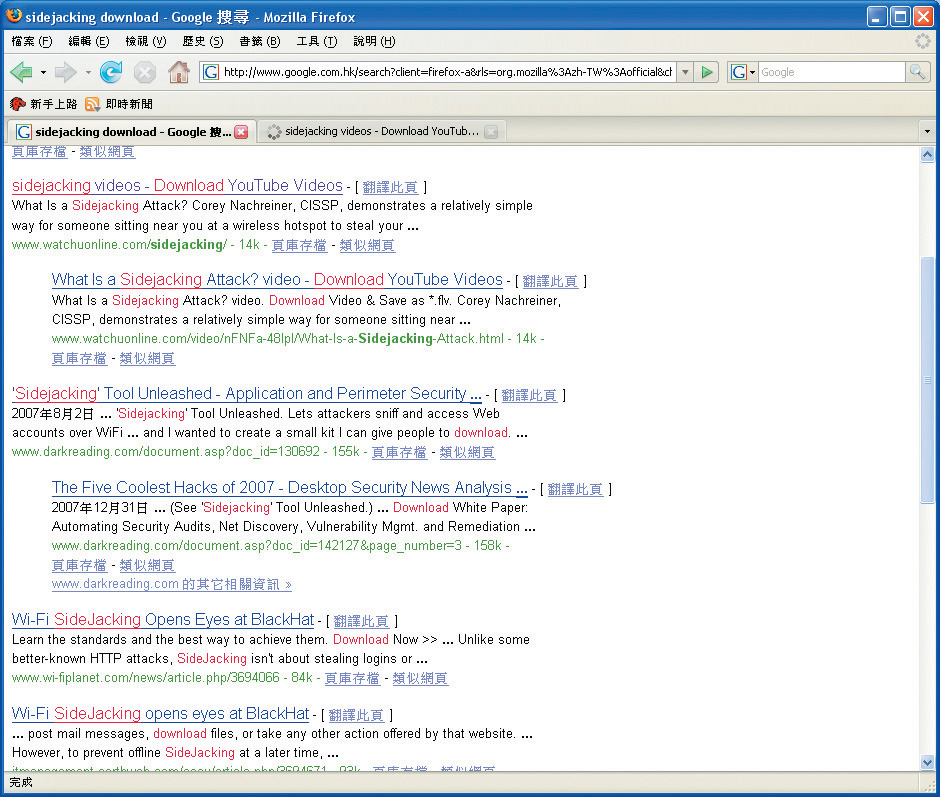
Task: Go to the Home page
Action: pos(179,73)
